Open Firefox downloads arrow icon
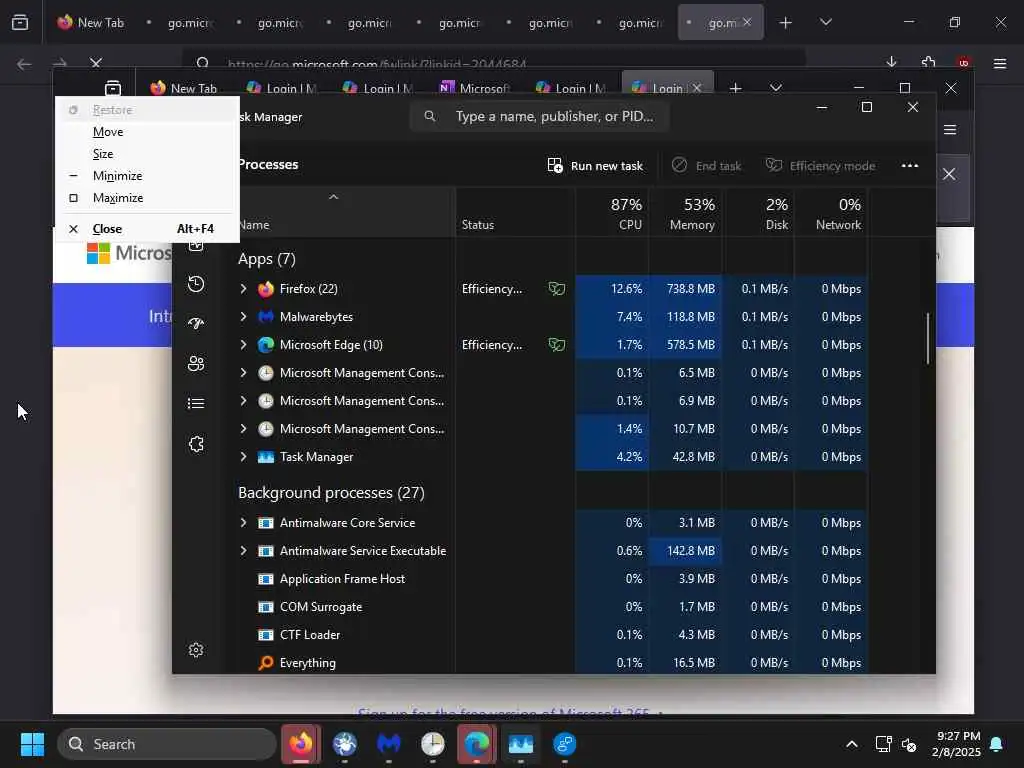This screenshot has height=768, width=1024. 891,63
